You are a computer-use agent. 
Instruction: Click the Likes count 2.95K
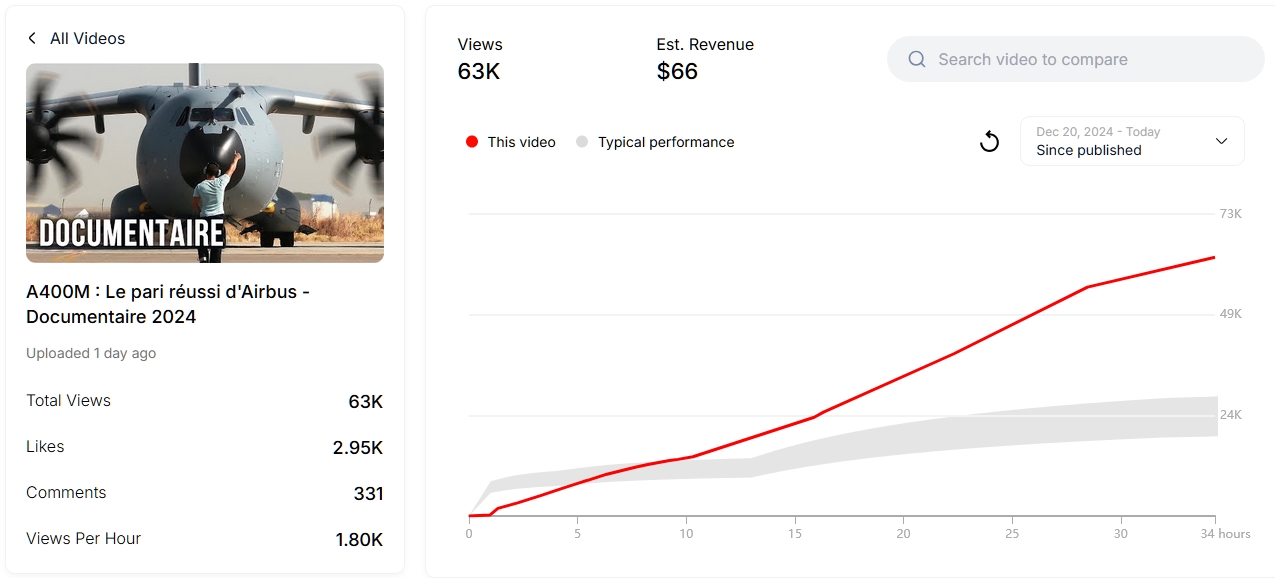tap(357, 447)
